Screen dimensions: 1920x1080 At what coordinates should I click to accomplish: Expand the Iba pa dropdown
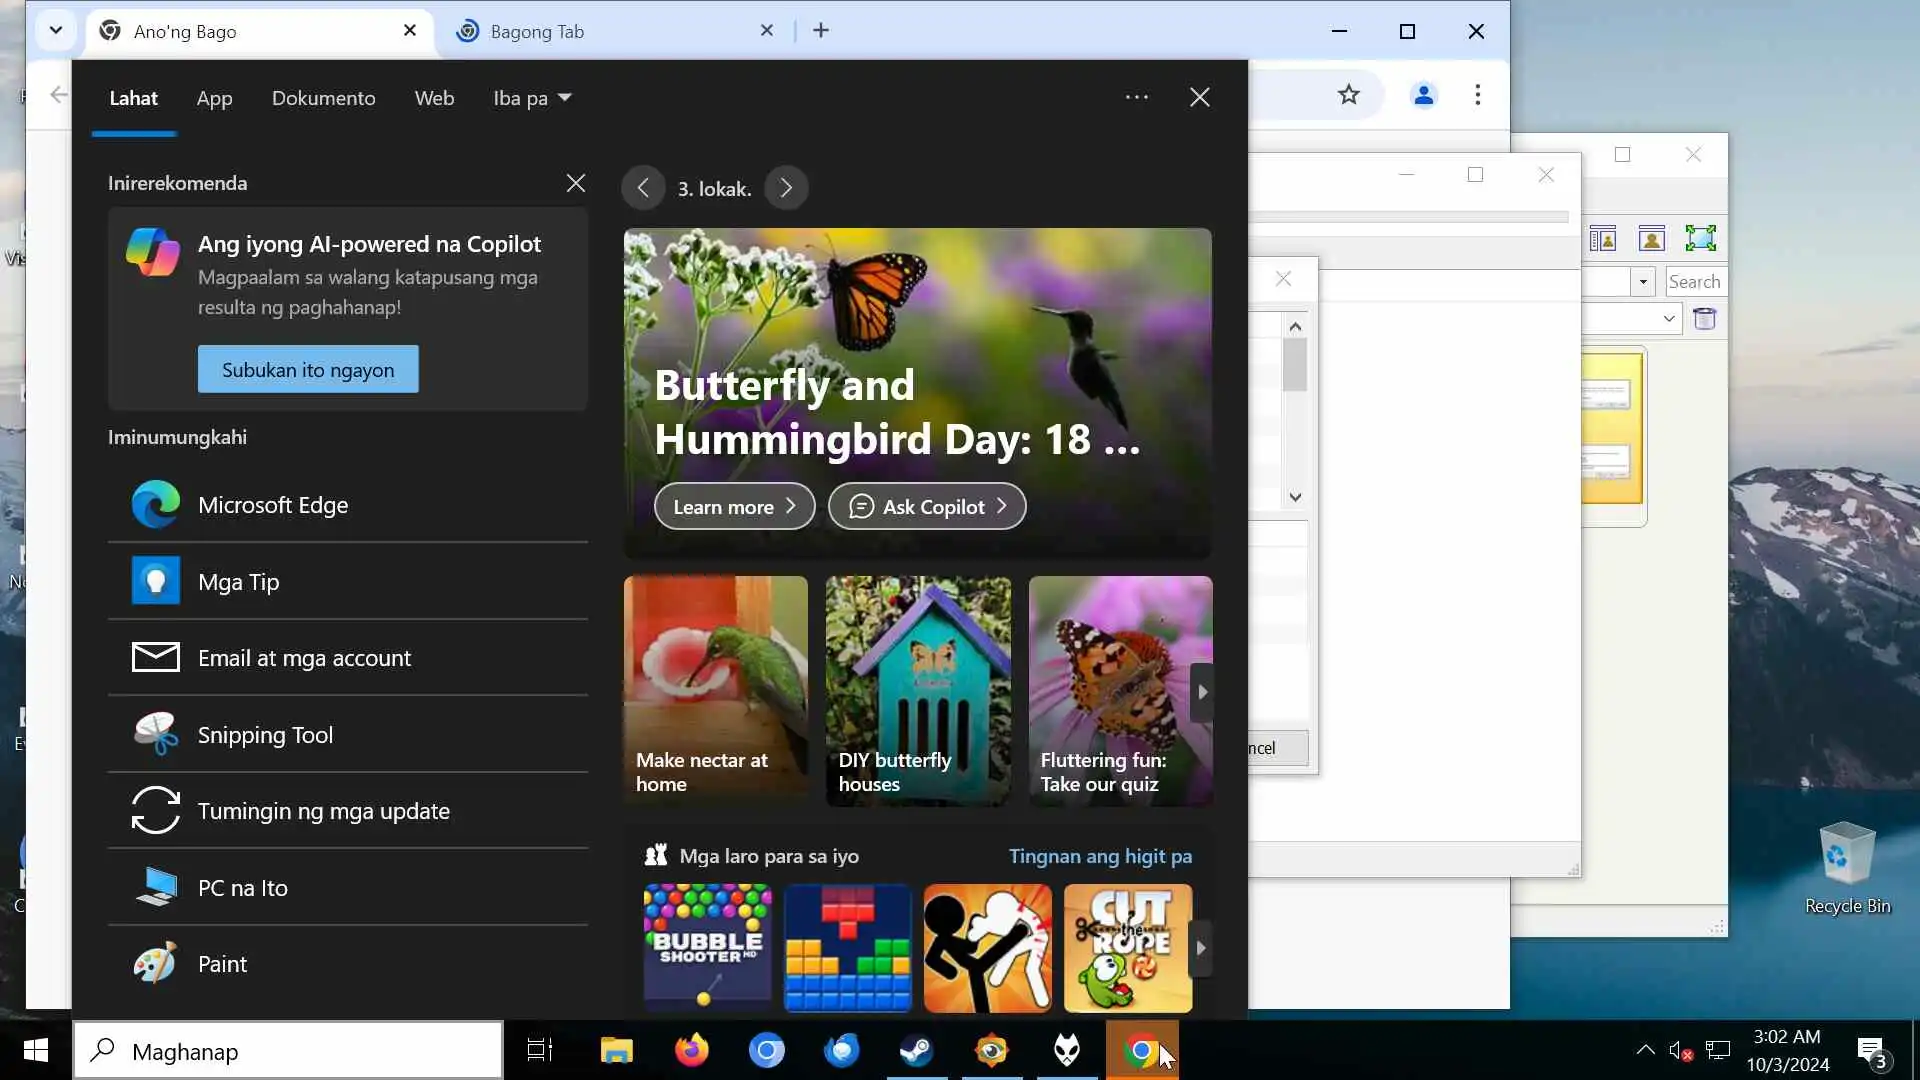(x=532, y=98)
